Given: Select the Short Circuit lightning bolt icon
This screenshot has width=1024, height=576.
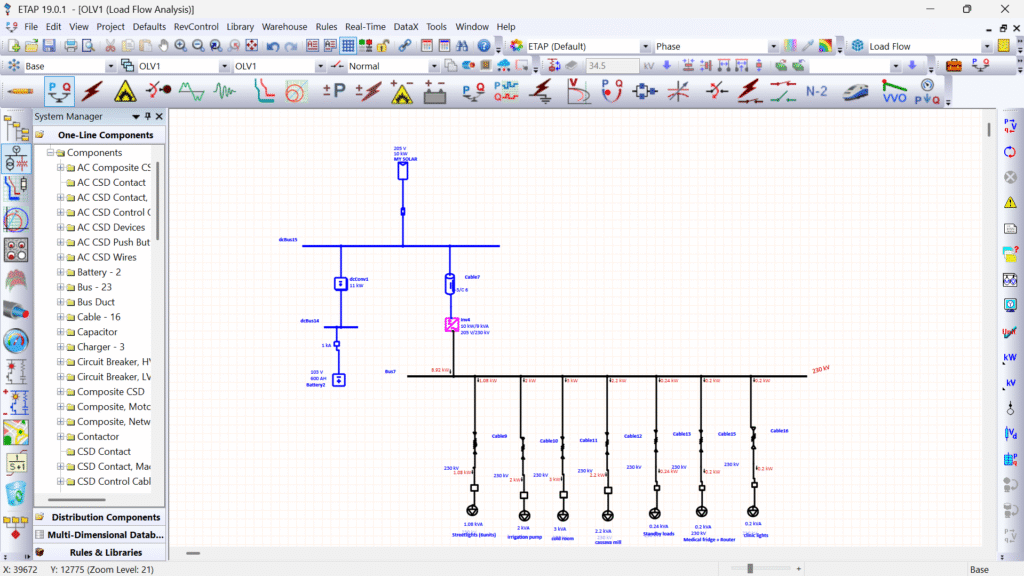Looking at the screenshot, I should 92,91.
